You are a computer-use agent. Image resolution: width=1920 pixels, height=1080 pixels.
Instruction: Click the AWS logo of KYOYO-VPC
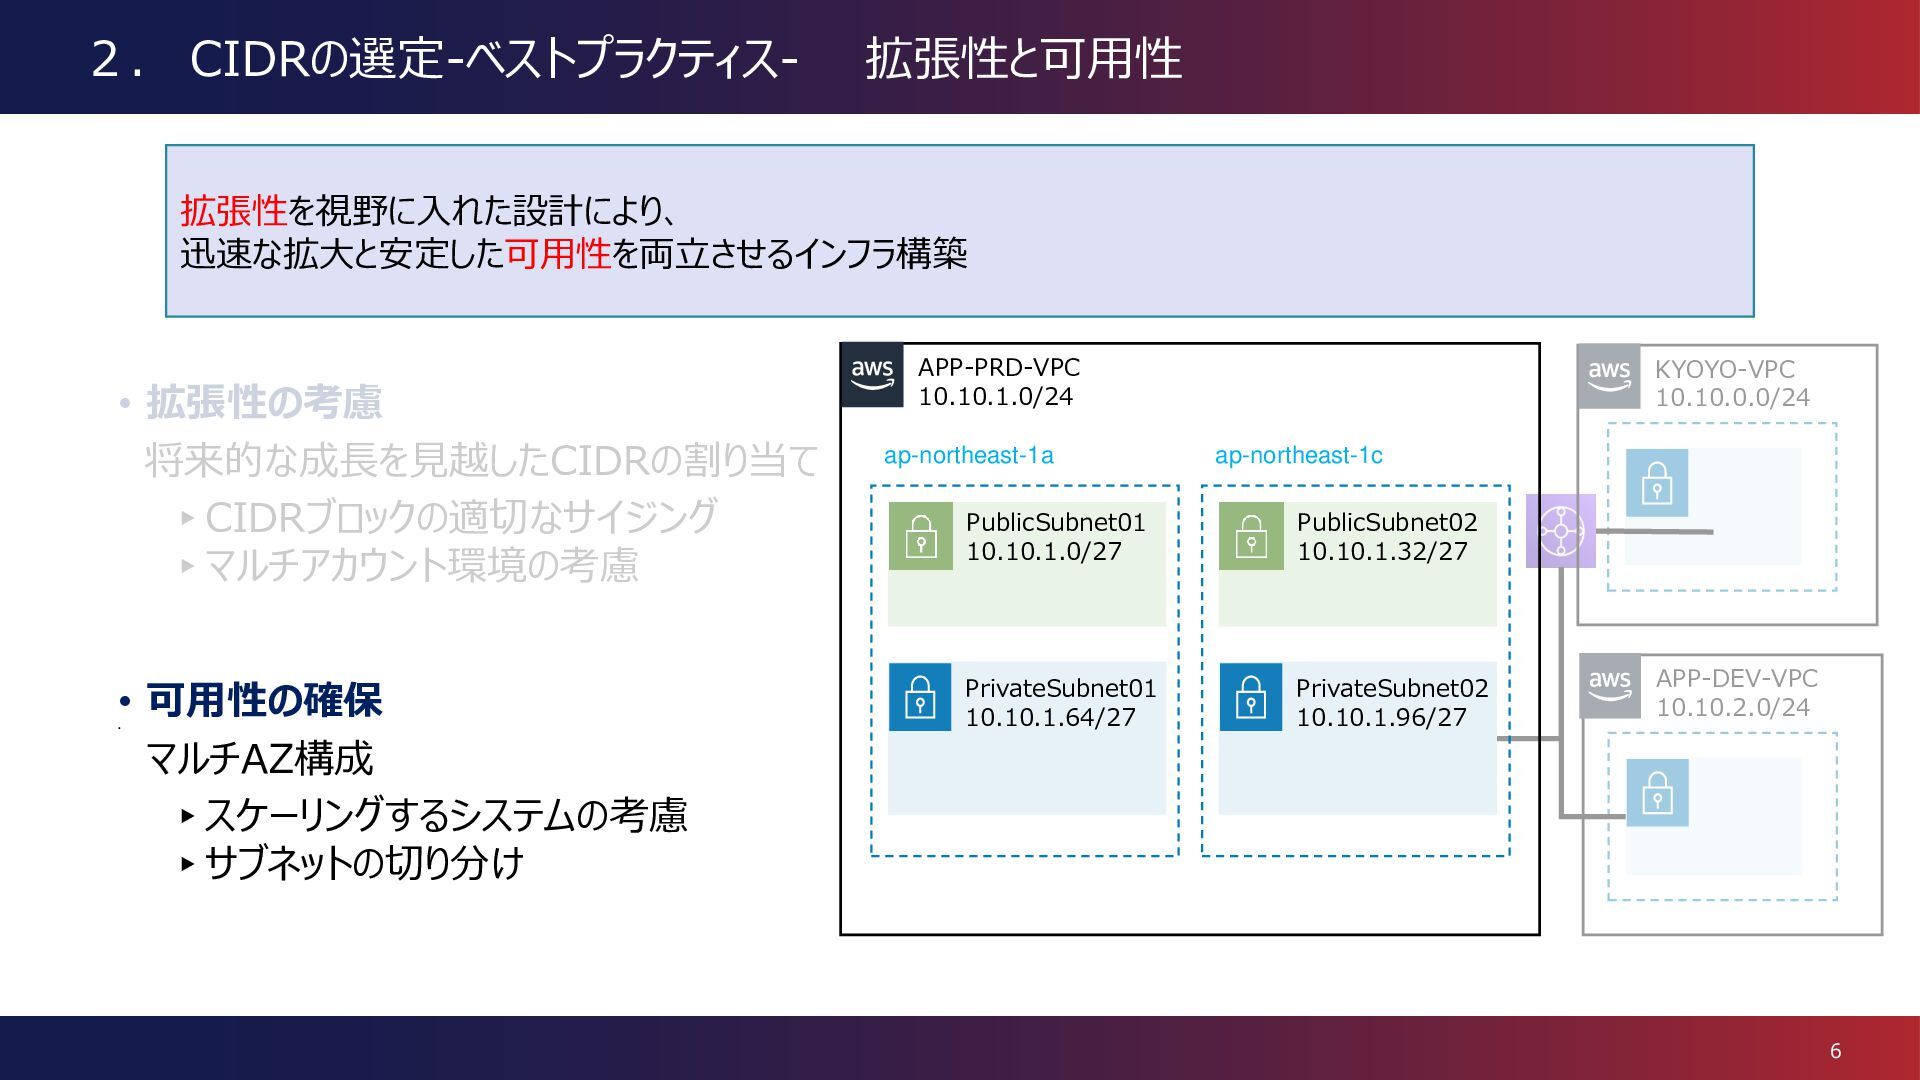(x=1608, y=377)
